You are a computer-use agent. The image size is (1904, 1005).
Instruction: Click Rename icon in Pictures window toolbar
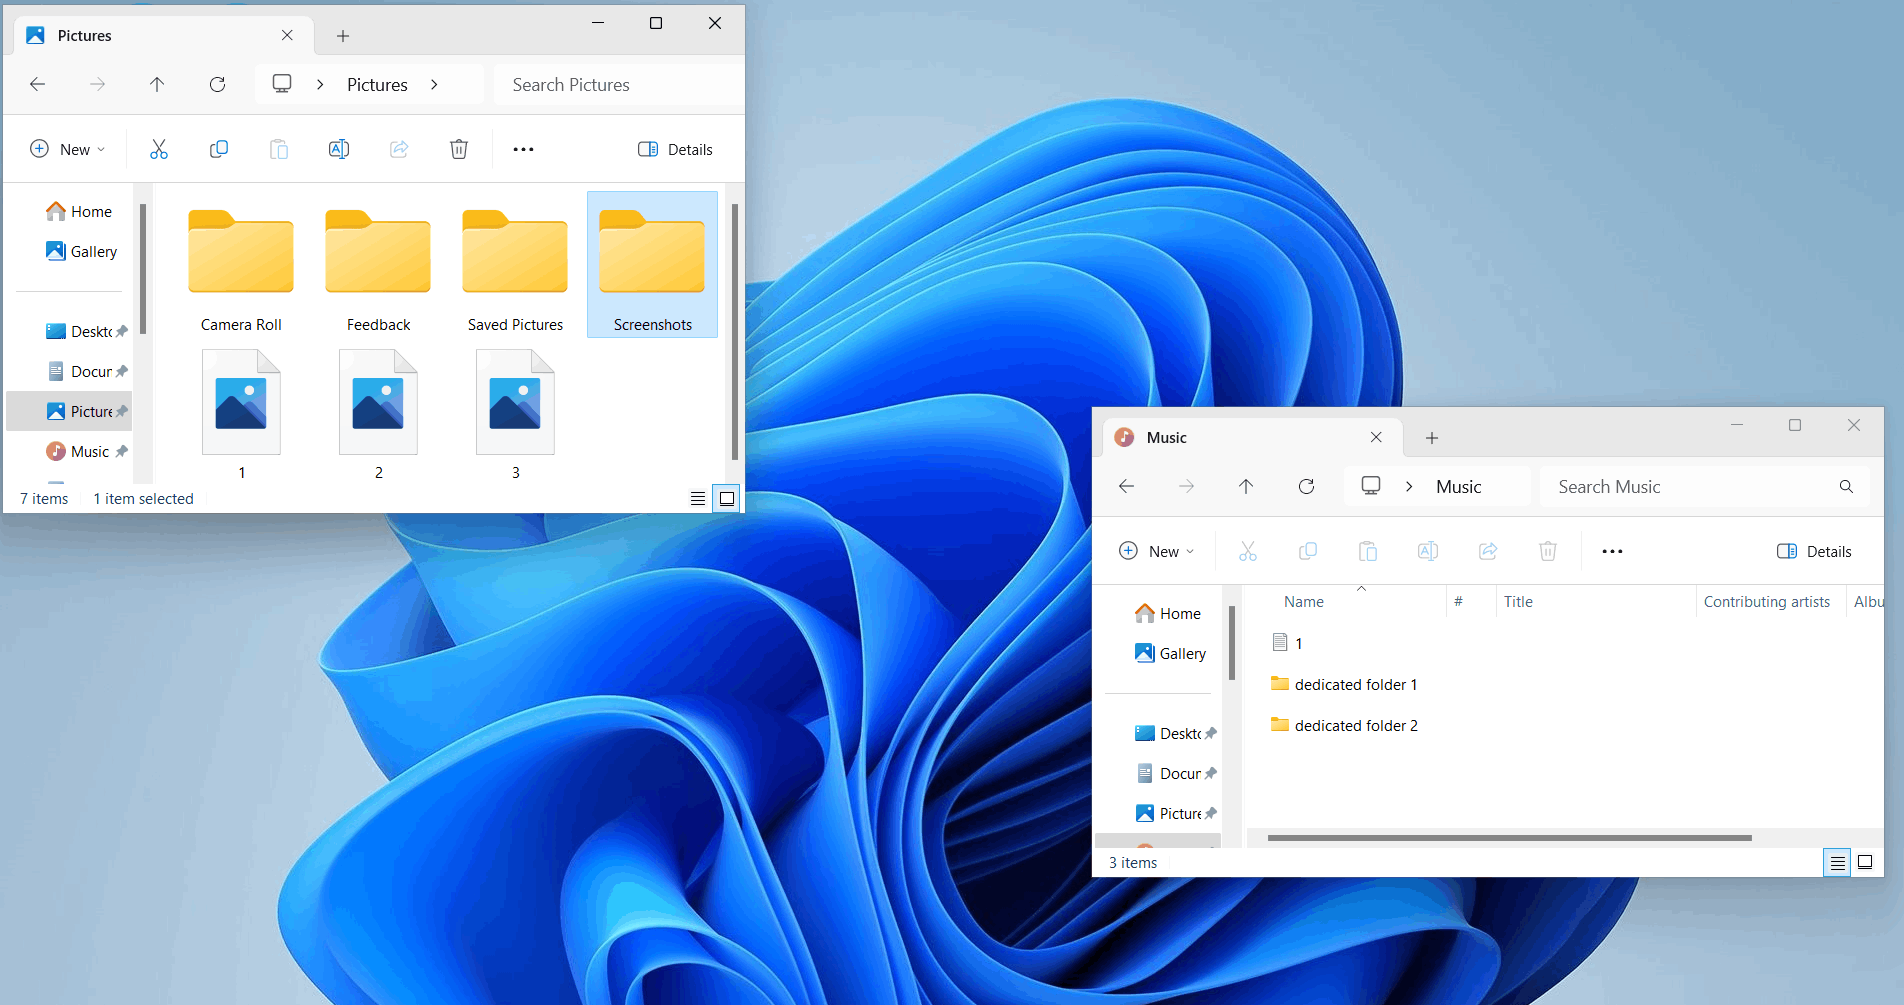(339, 149)
